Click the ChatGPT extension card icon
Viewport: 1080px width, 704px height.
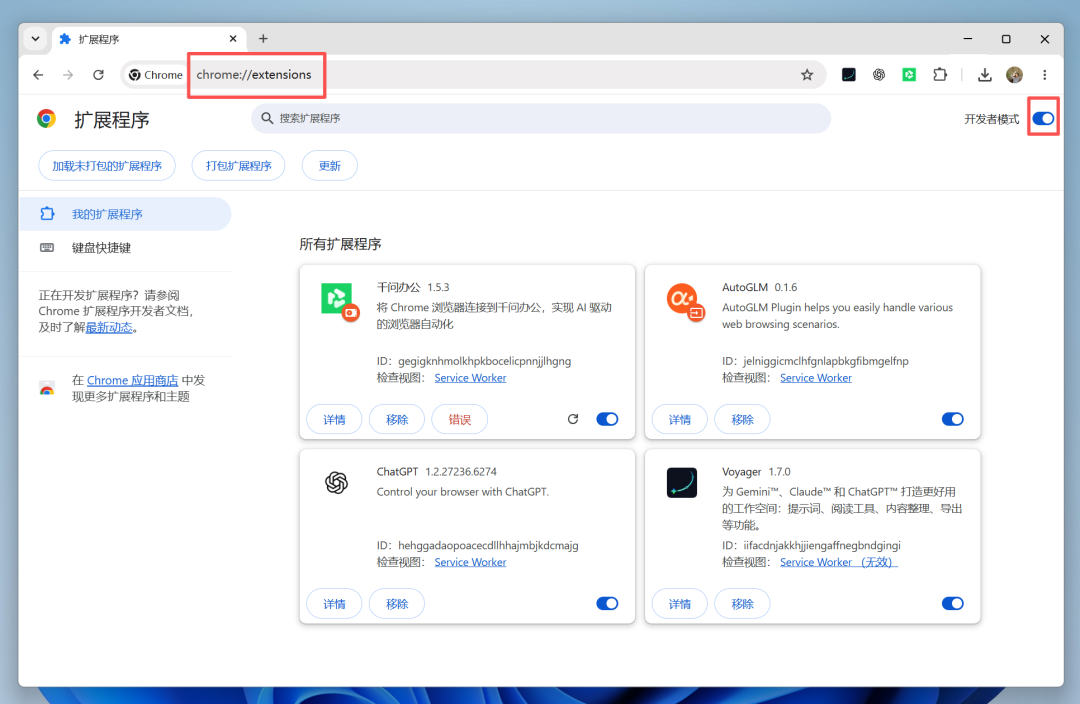[336, 482]
